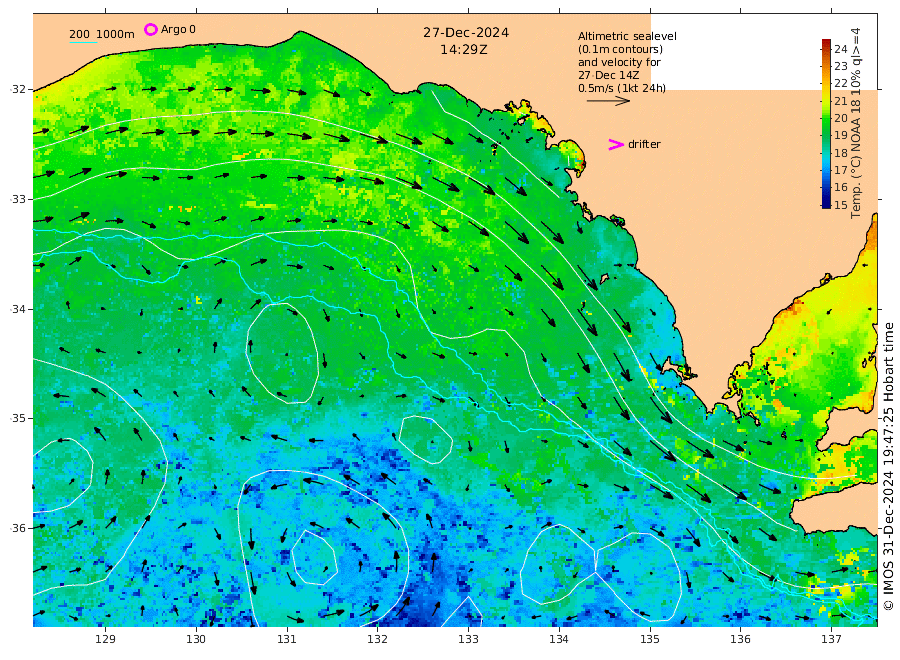Click the '27 Dec 14Z' caption line
900x660 pixels.
[608, 75]
